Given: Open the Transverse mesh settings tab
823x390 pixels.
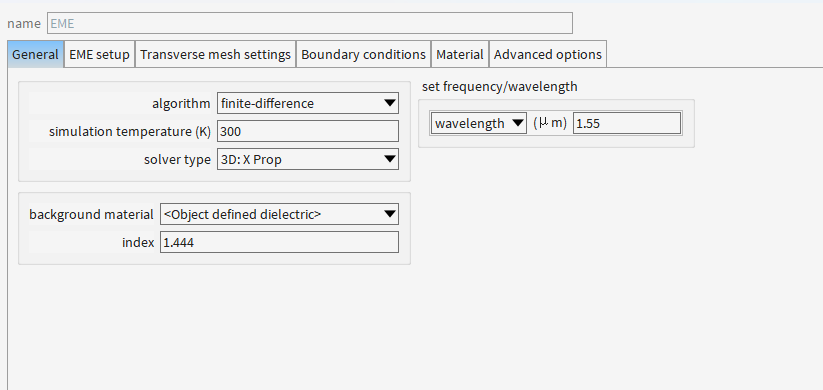Looking at the screenshot, I should pos(215,54).
